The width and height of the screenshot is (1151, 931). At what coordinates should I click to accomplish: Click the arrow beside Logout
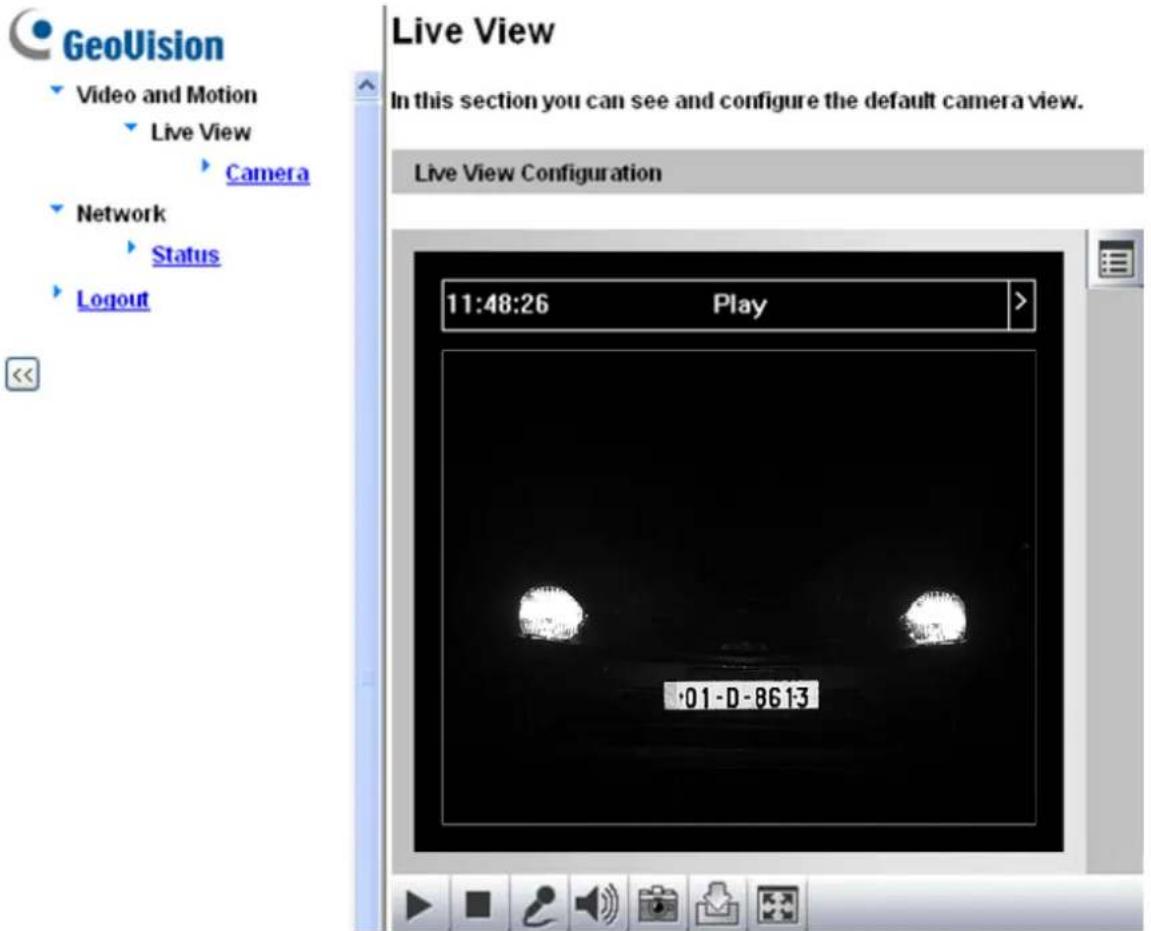tap(57, 292)
